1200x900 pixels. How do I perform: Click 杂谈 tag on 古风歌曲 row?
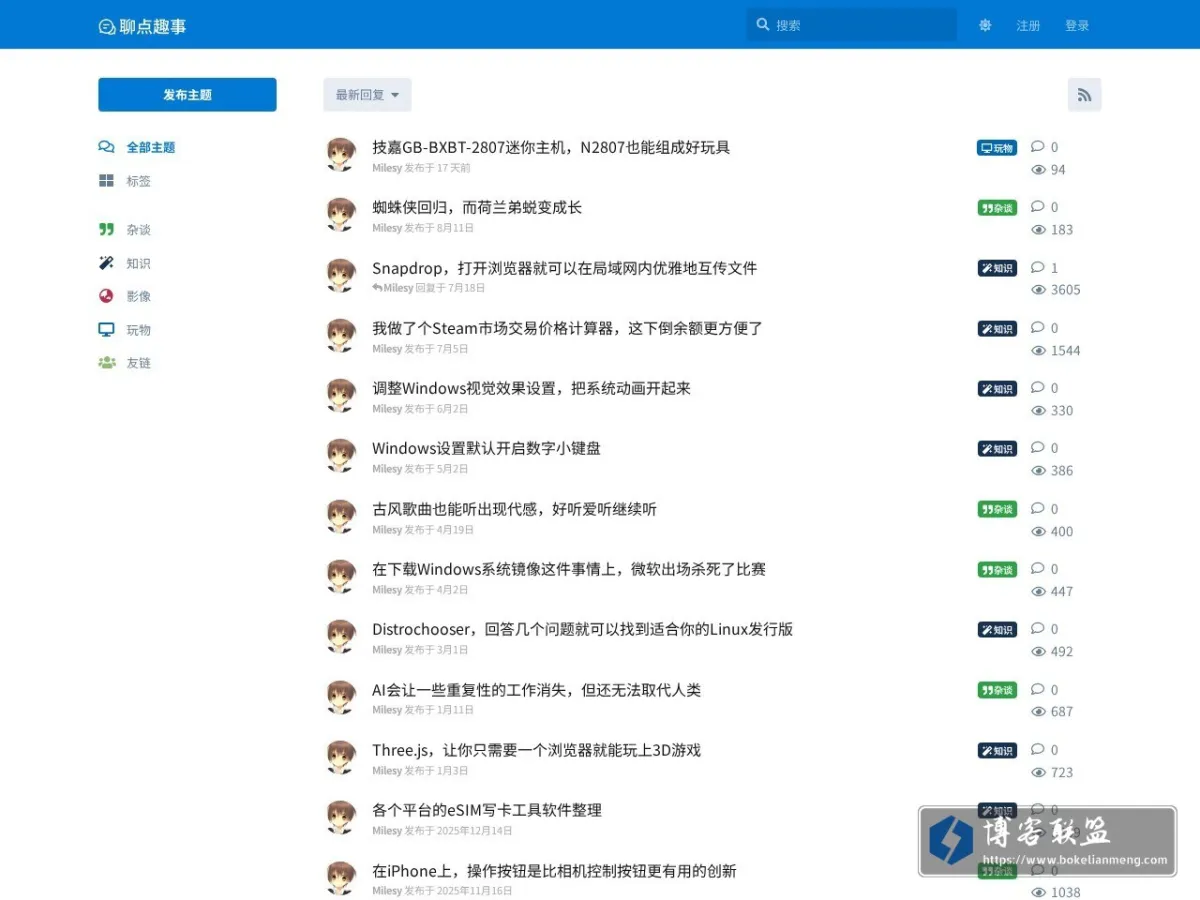pos(997,509)
